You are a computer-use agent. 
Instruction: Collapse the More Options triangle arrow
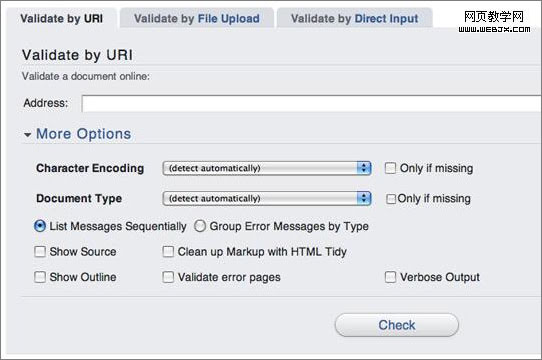click(27, 135)
